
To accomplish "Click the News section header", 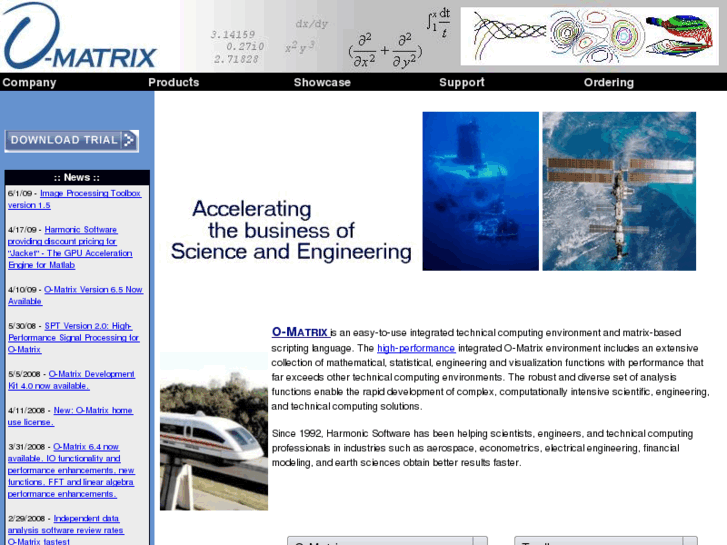I will click(77, 177).
